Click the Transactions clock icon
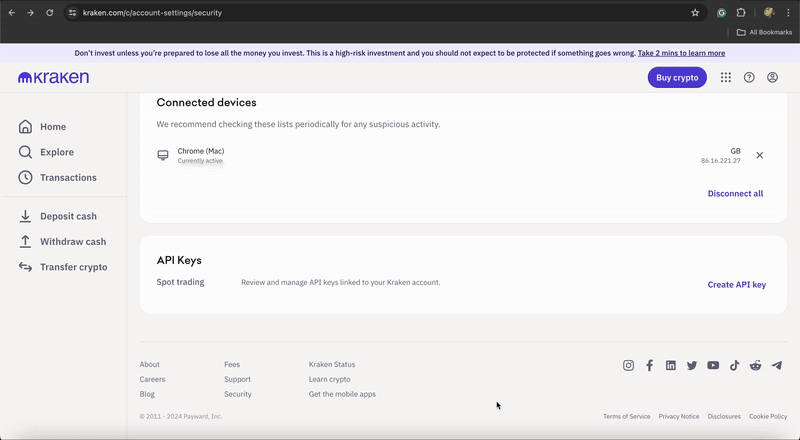Screen dimensions: 800x440 click(x=25, y=178)
